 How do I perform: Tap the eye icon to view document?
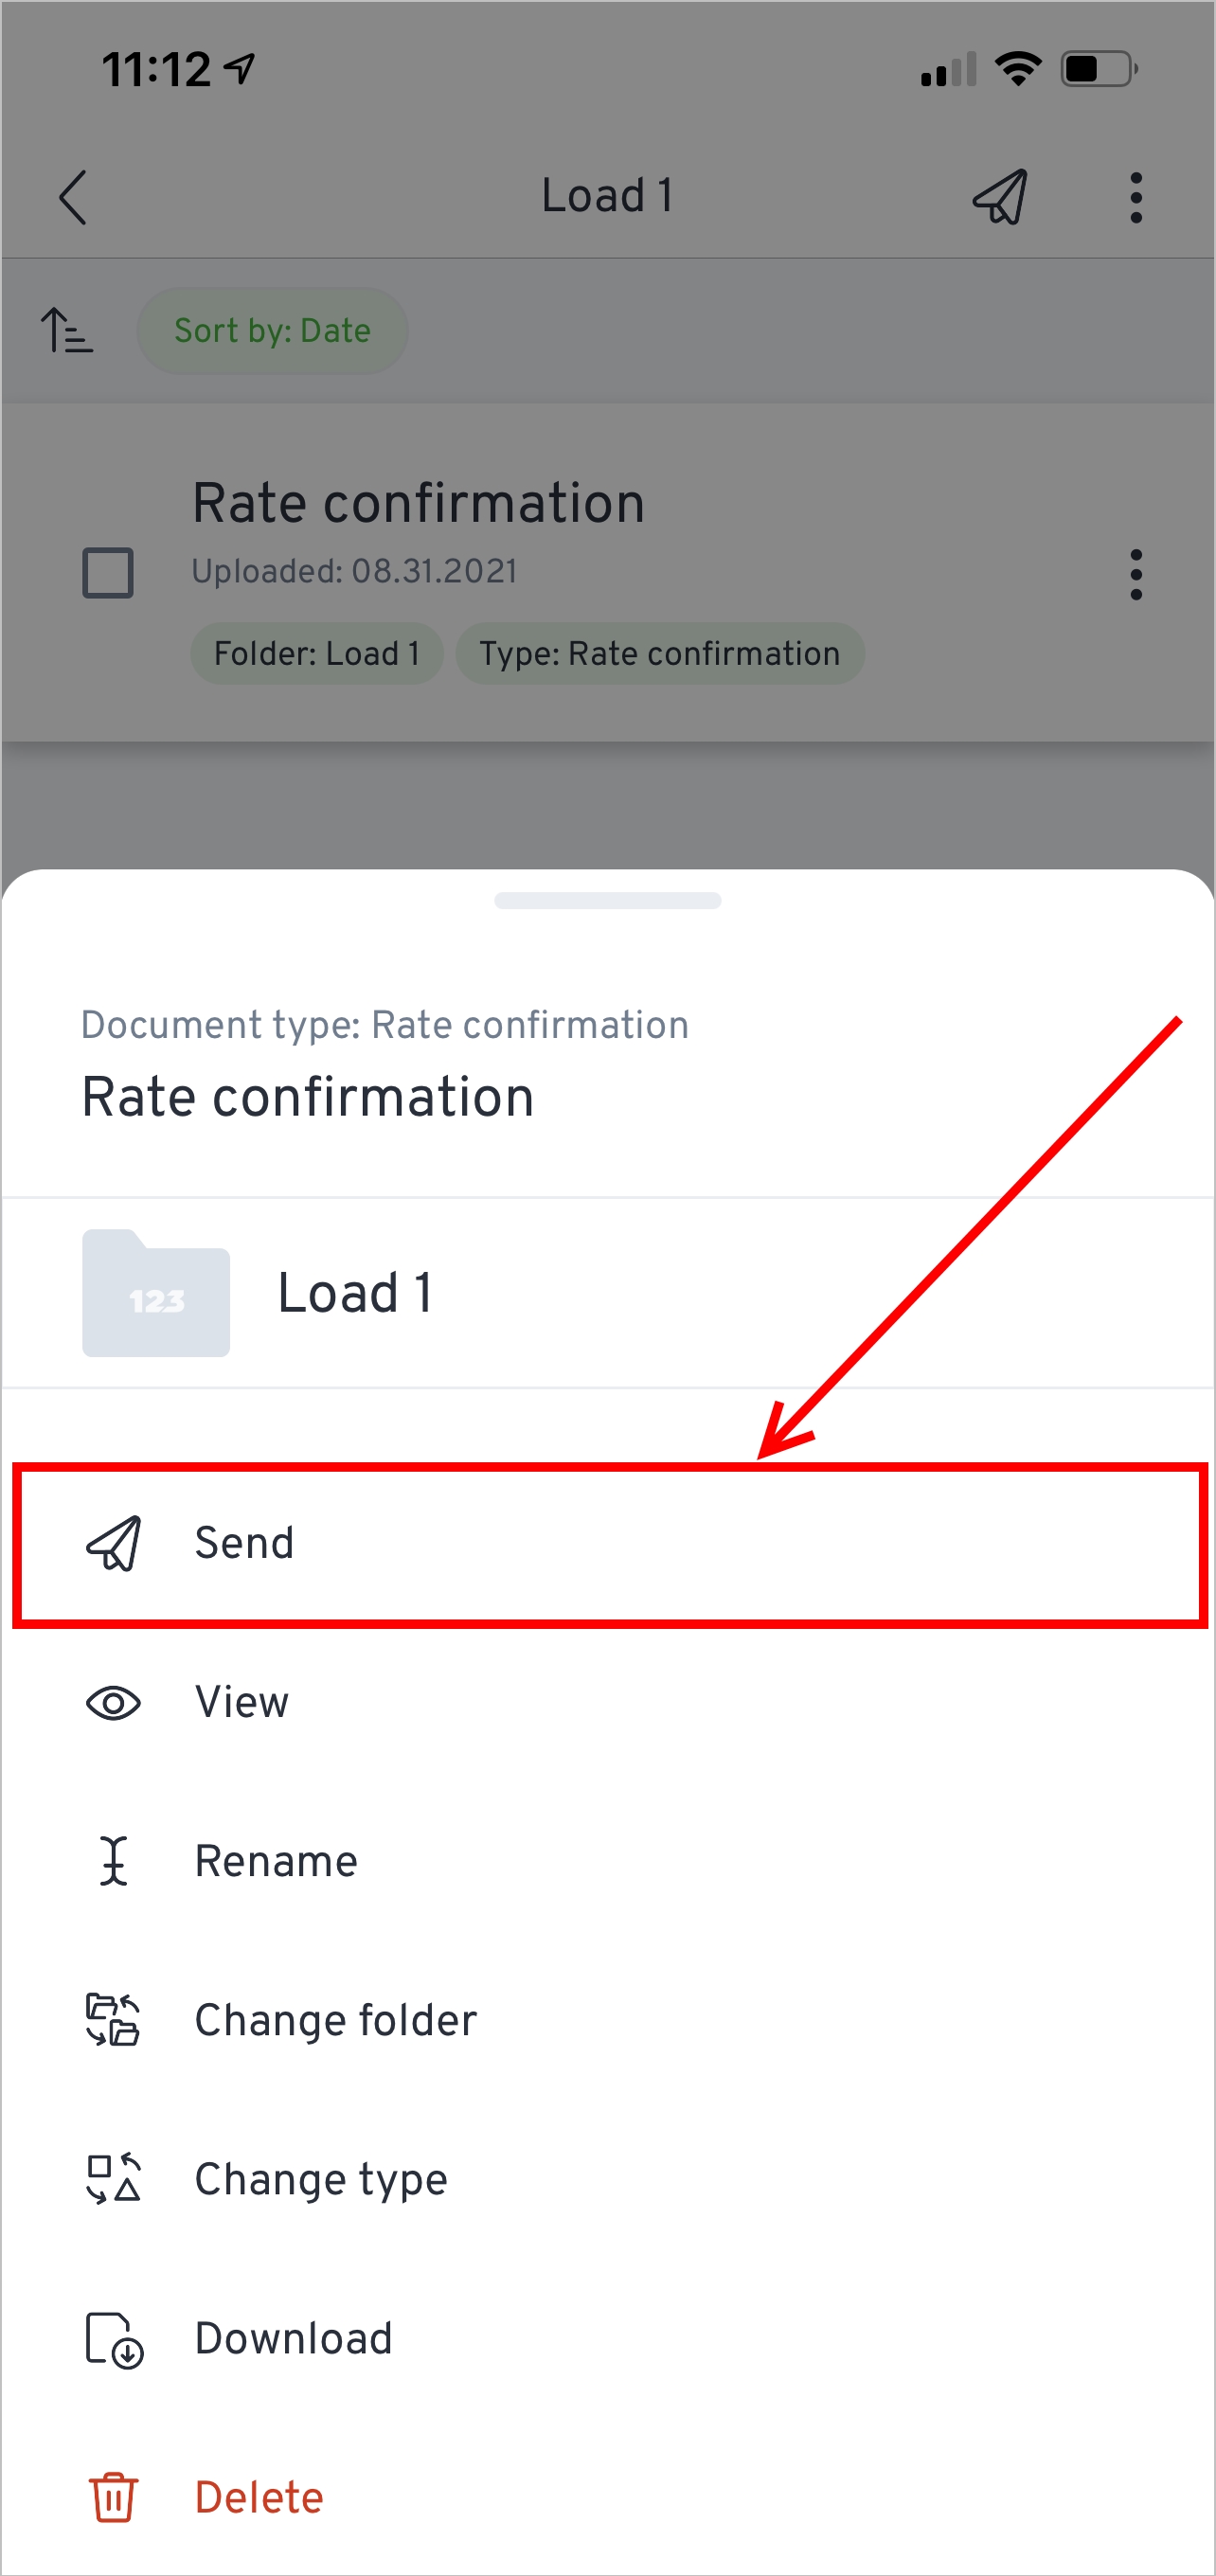click(x=113, y=1703)
